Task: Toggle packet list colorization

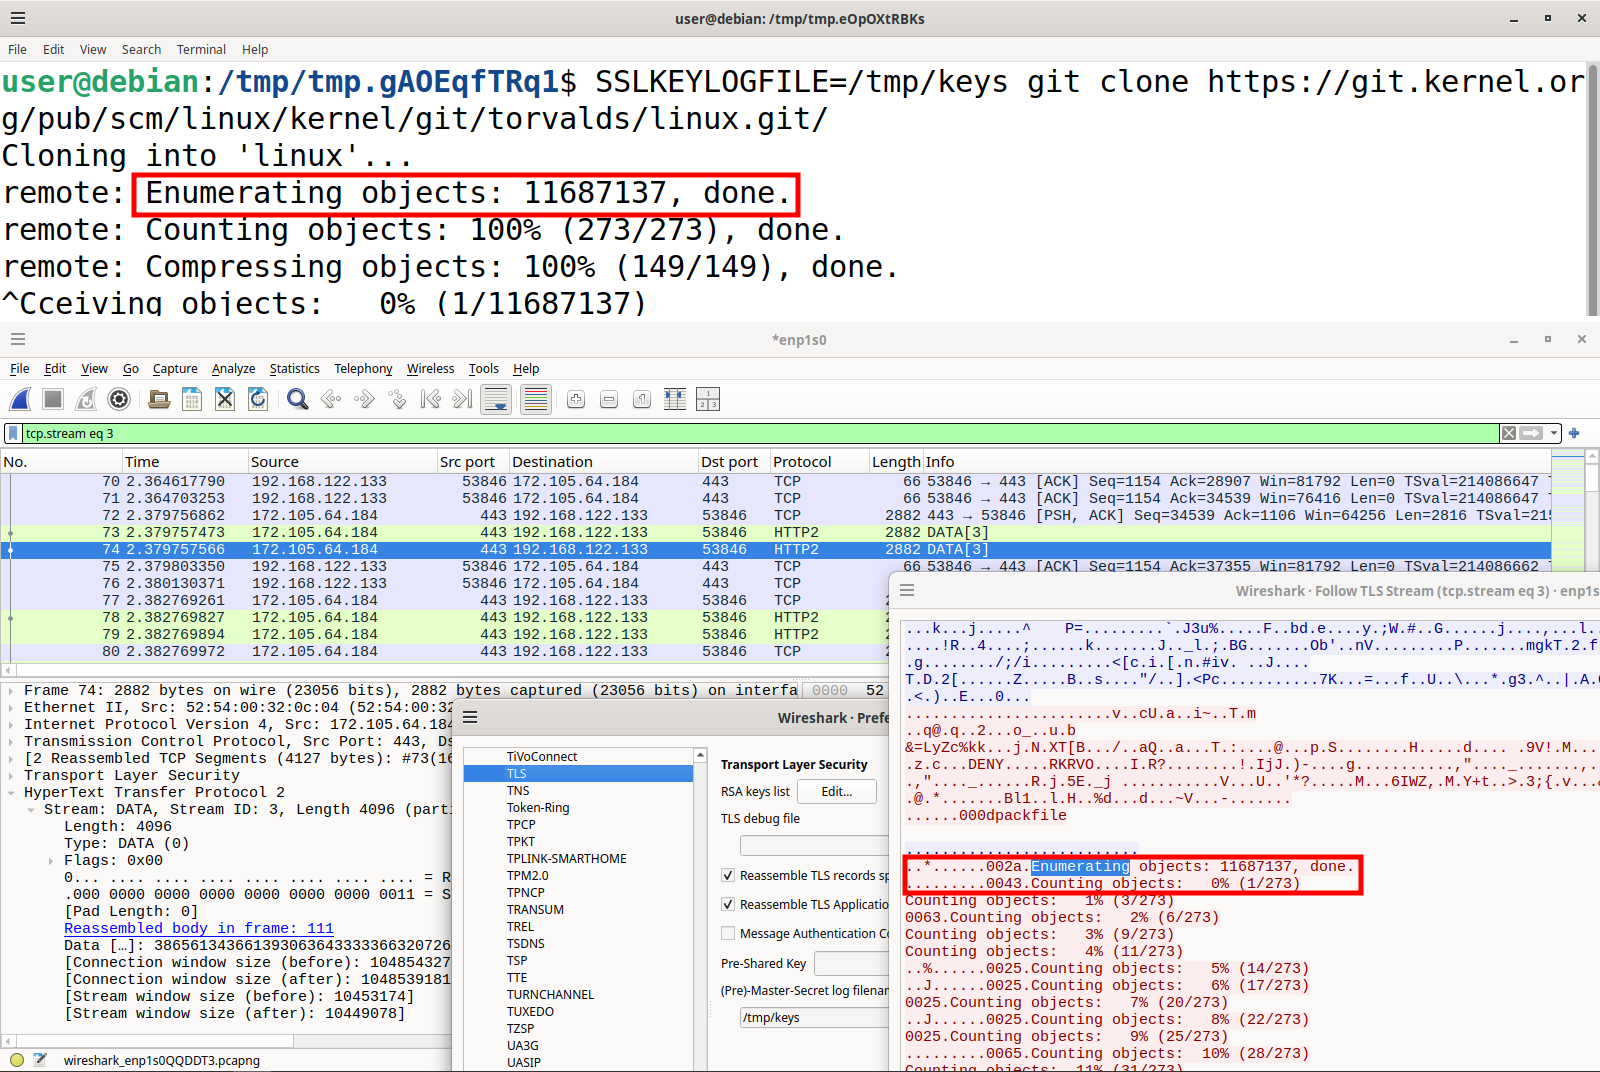Action: point(536,400)
